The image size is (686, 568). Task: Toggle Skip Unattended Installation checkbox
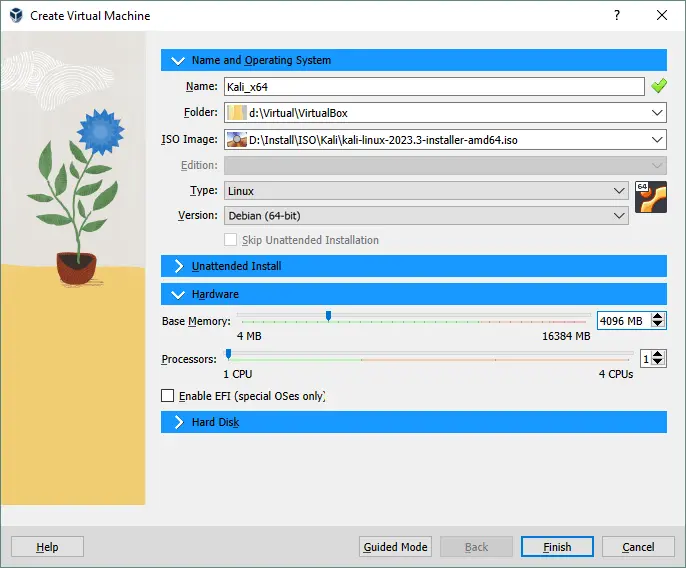(231, 240)
